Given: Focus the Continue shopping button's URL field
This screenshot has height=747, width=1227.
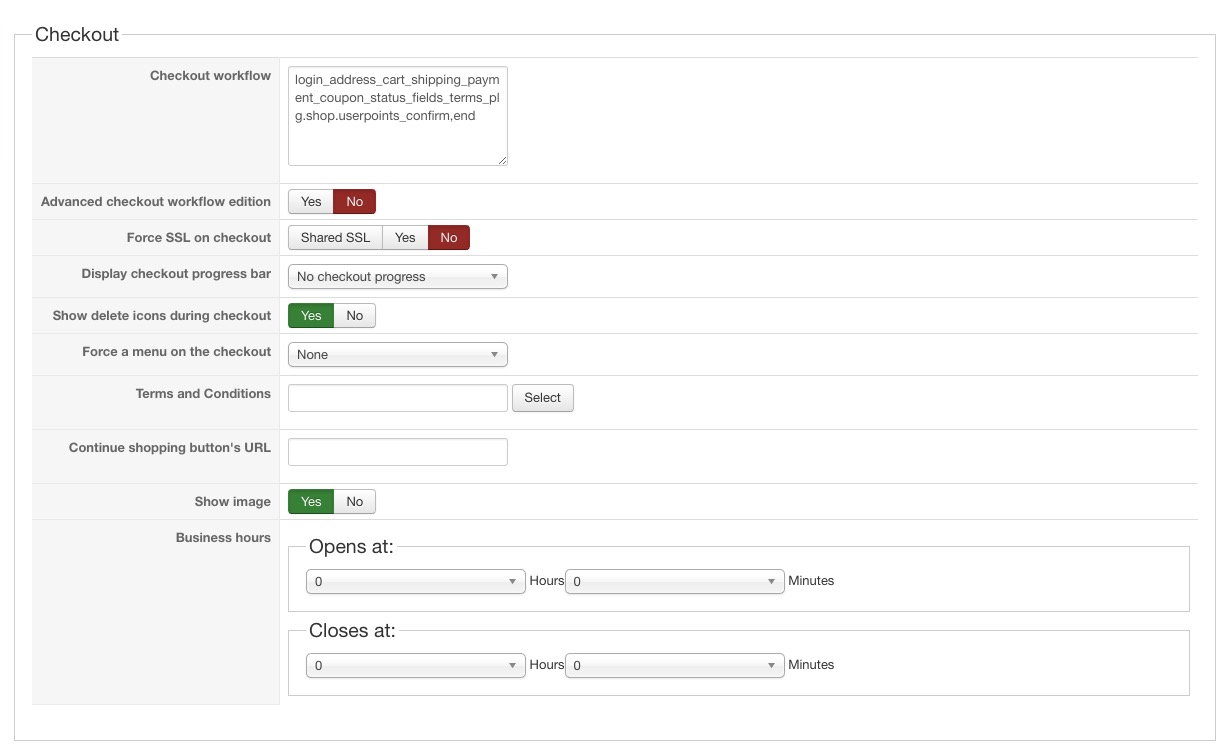Looking at the screenshot, I should click(x=397, y=452).
